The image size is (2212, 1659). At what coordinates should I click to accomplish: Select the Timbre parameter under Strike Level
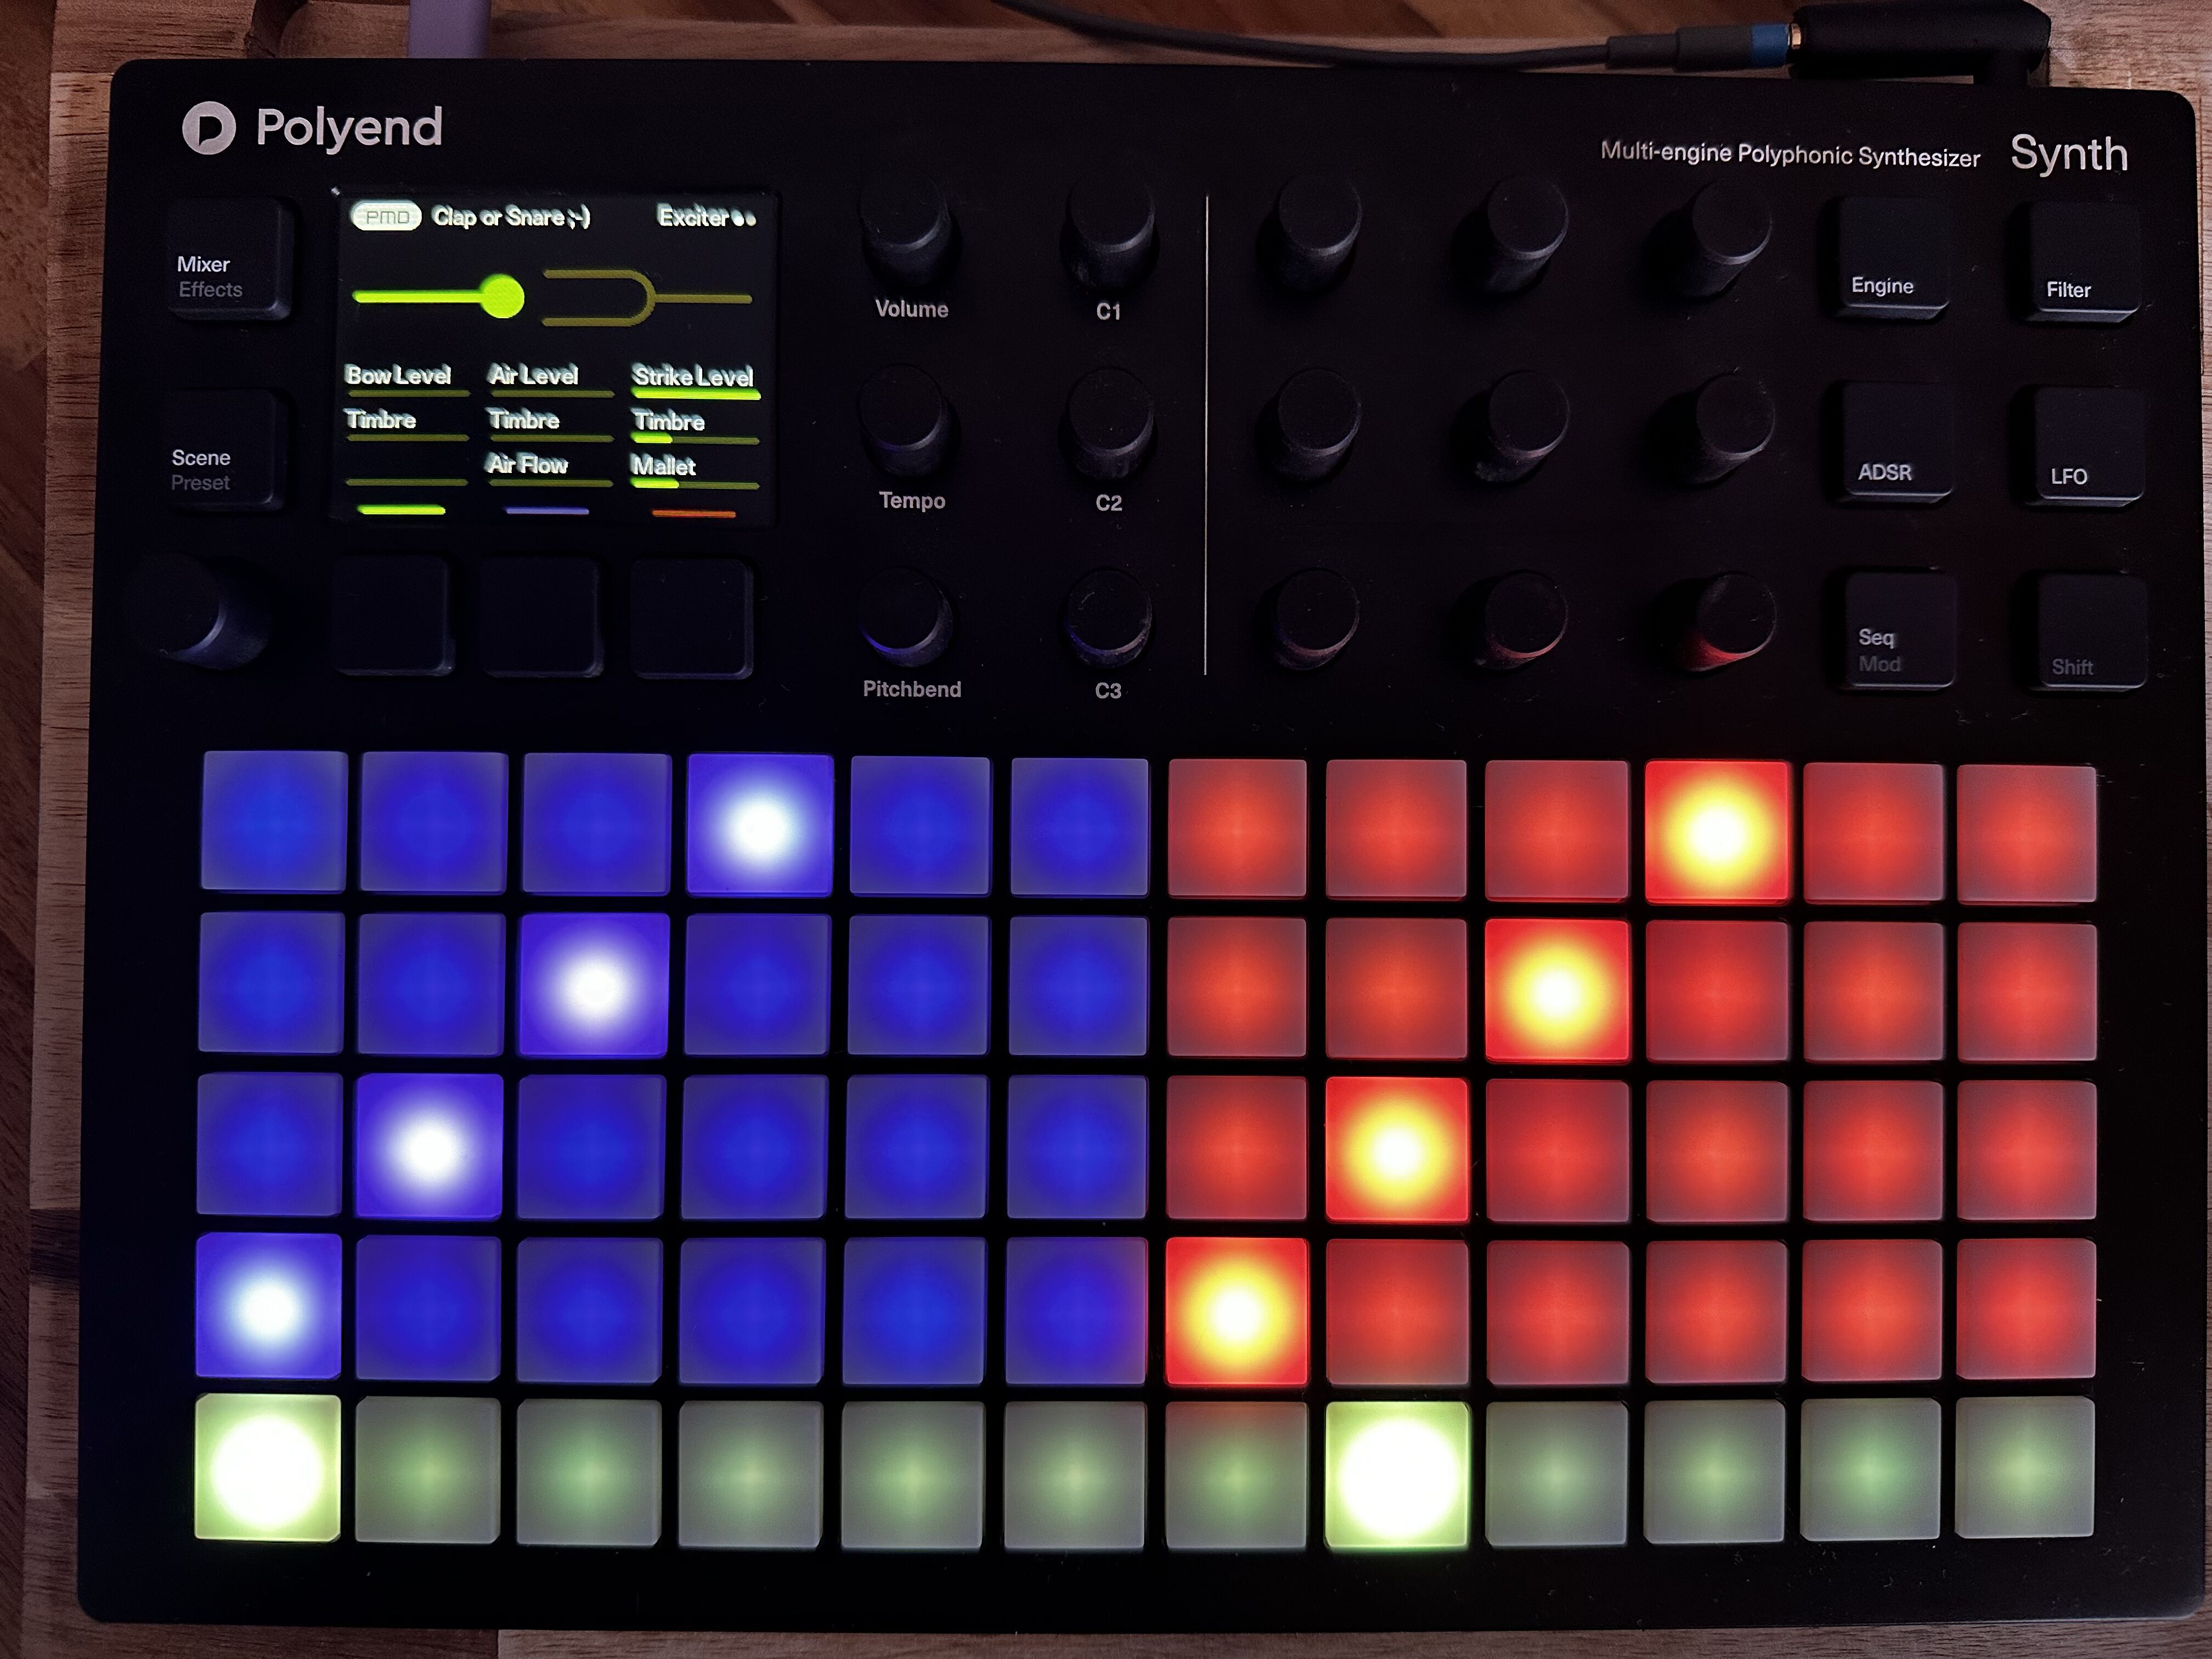pyautogui.click(x=695, y=426)
